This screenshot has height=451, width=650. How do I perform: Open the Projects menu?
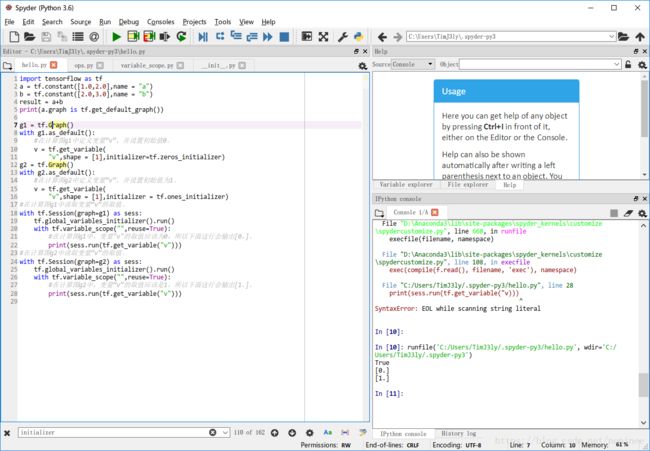coord(194,22)
